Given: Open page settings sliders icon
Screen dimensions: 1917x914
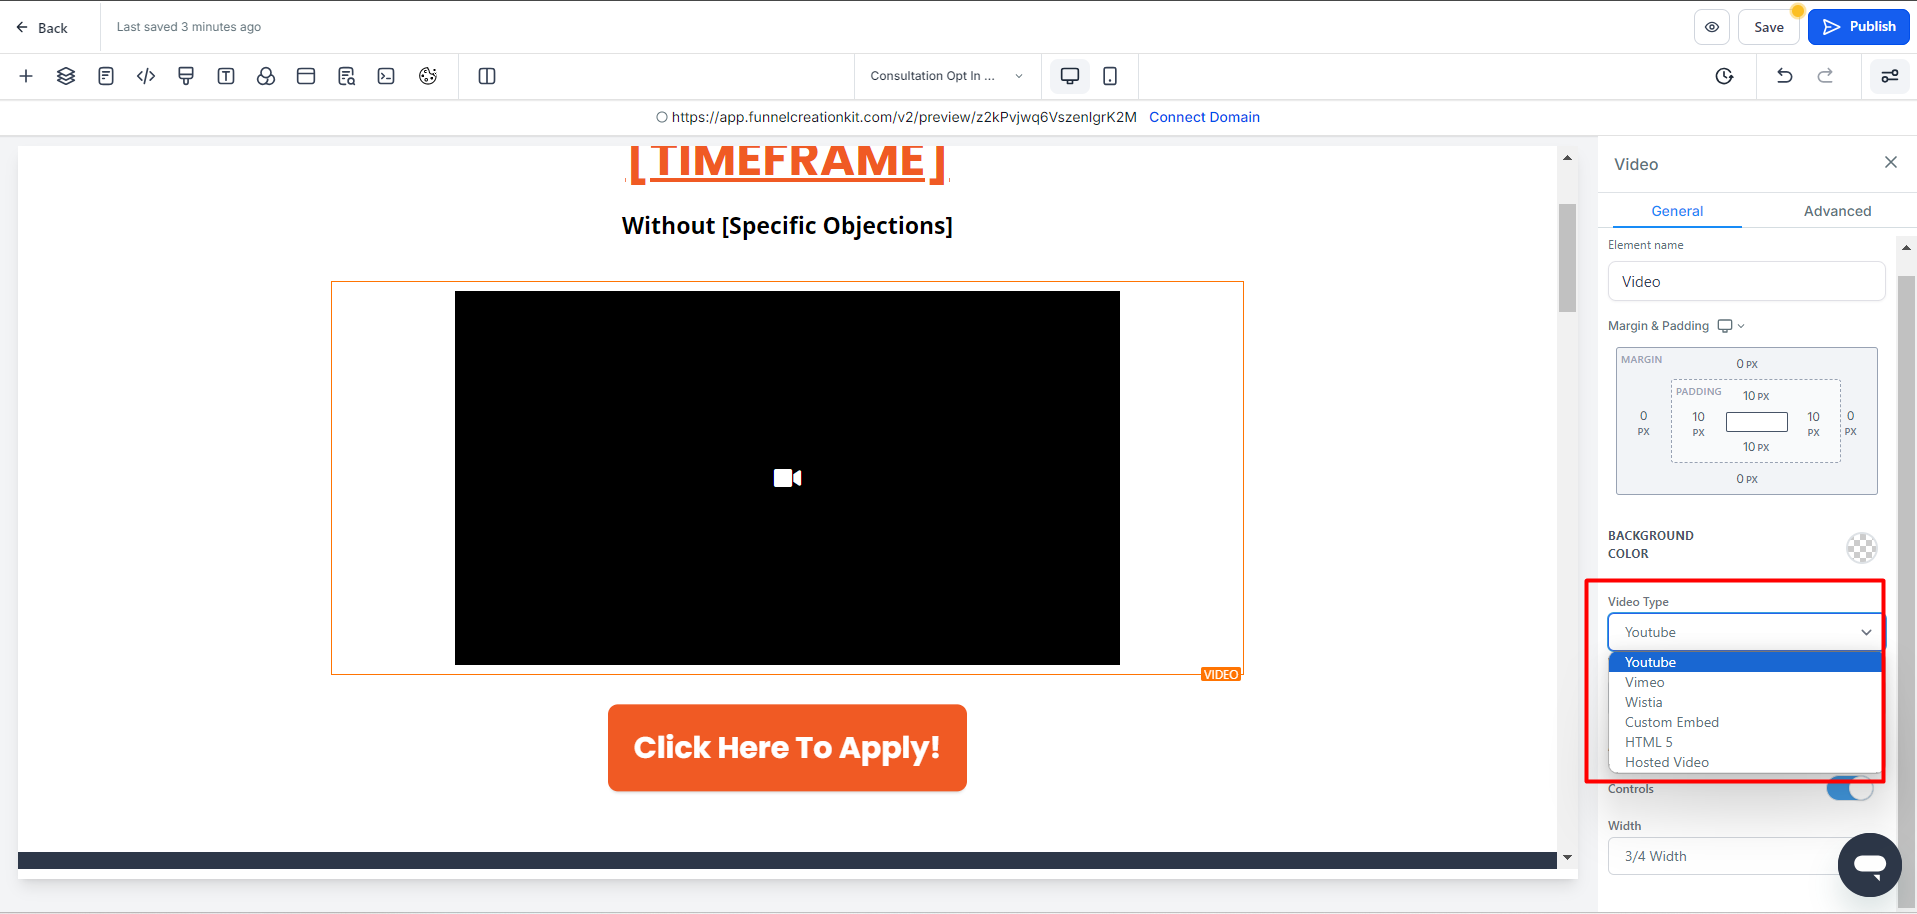Looking at the screenshot, I should click(1890, 76).
